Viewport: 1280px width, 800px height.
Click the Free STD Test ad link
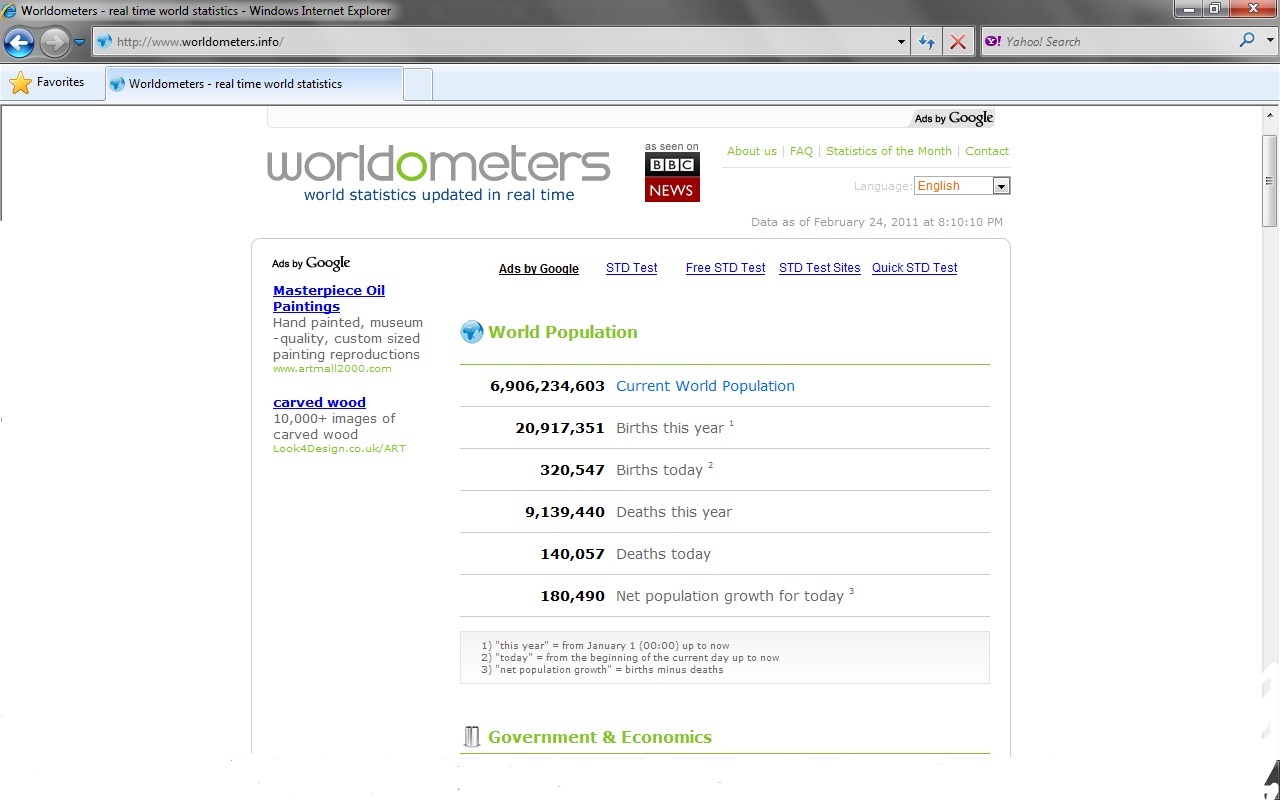tap(725, 268)
